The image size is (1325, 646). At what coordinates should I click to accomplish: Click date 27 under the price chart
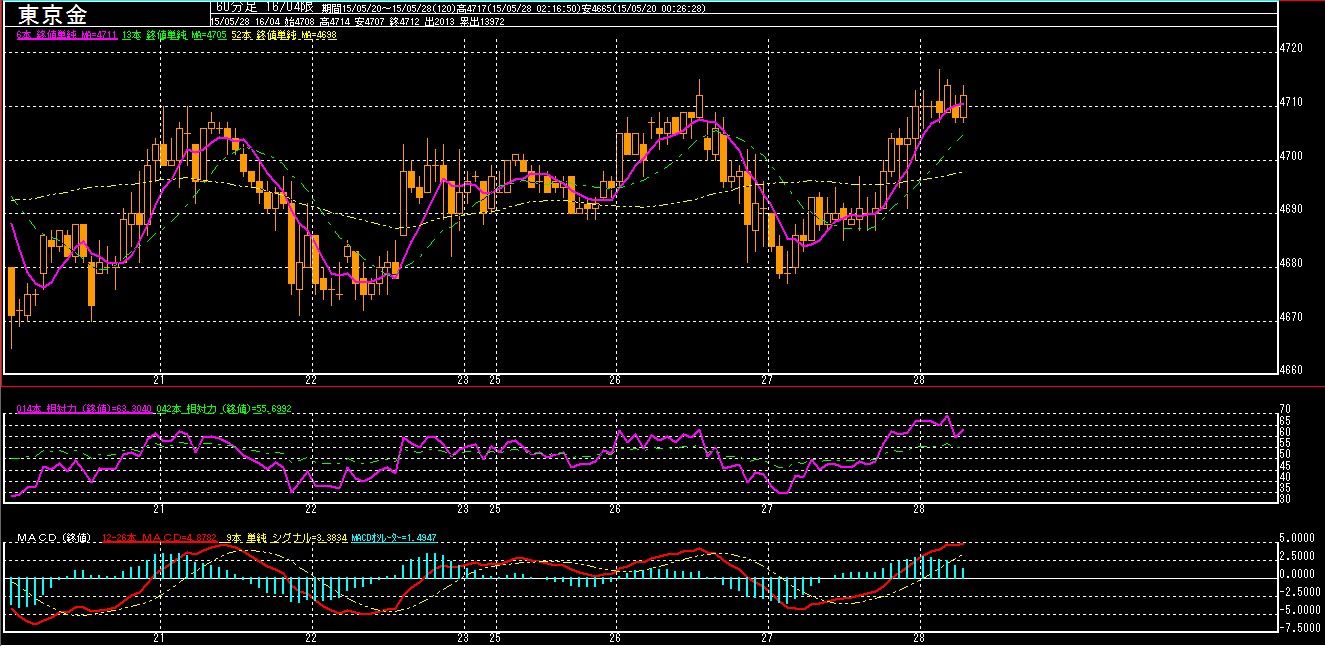(x=767, y=380)
